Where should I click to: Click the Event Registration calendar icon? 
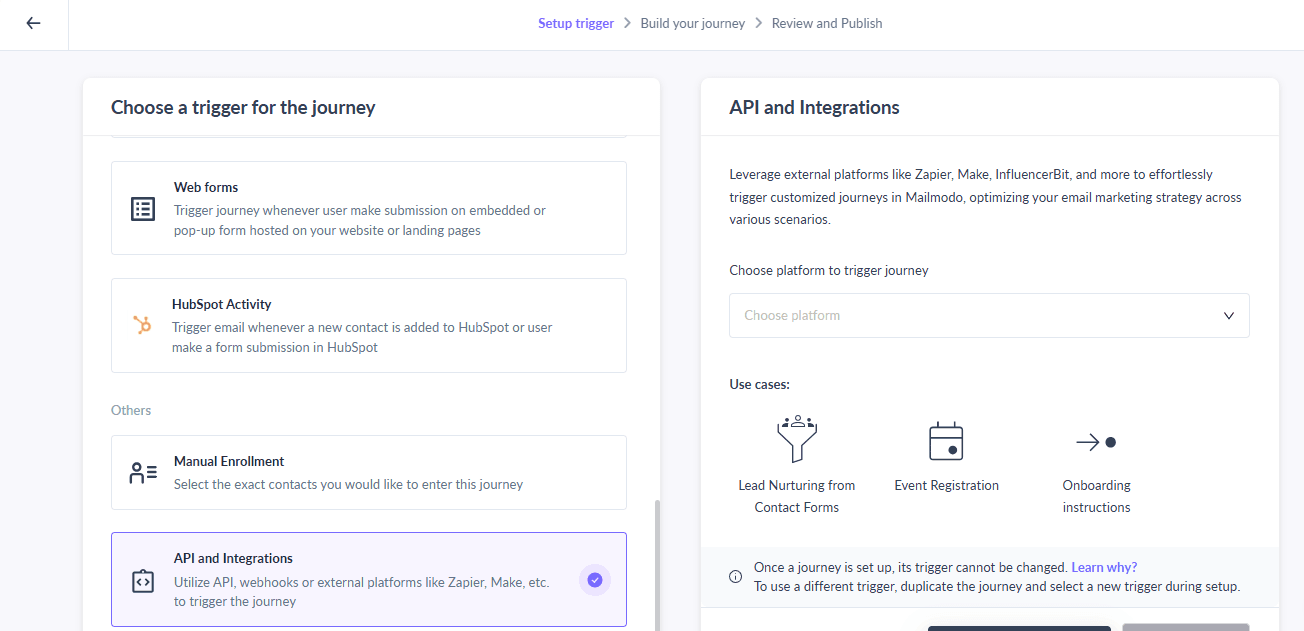946,440
